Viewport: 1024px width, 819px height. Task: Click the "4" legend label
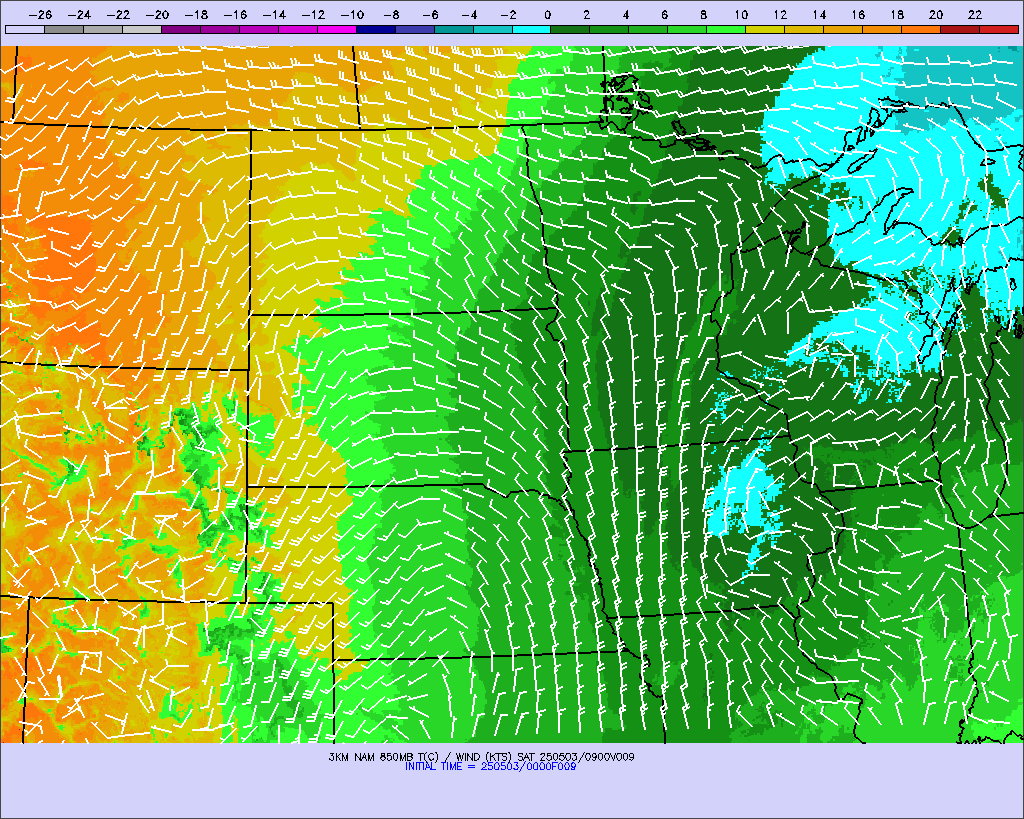tap(626, 15)
